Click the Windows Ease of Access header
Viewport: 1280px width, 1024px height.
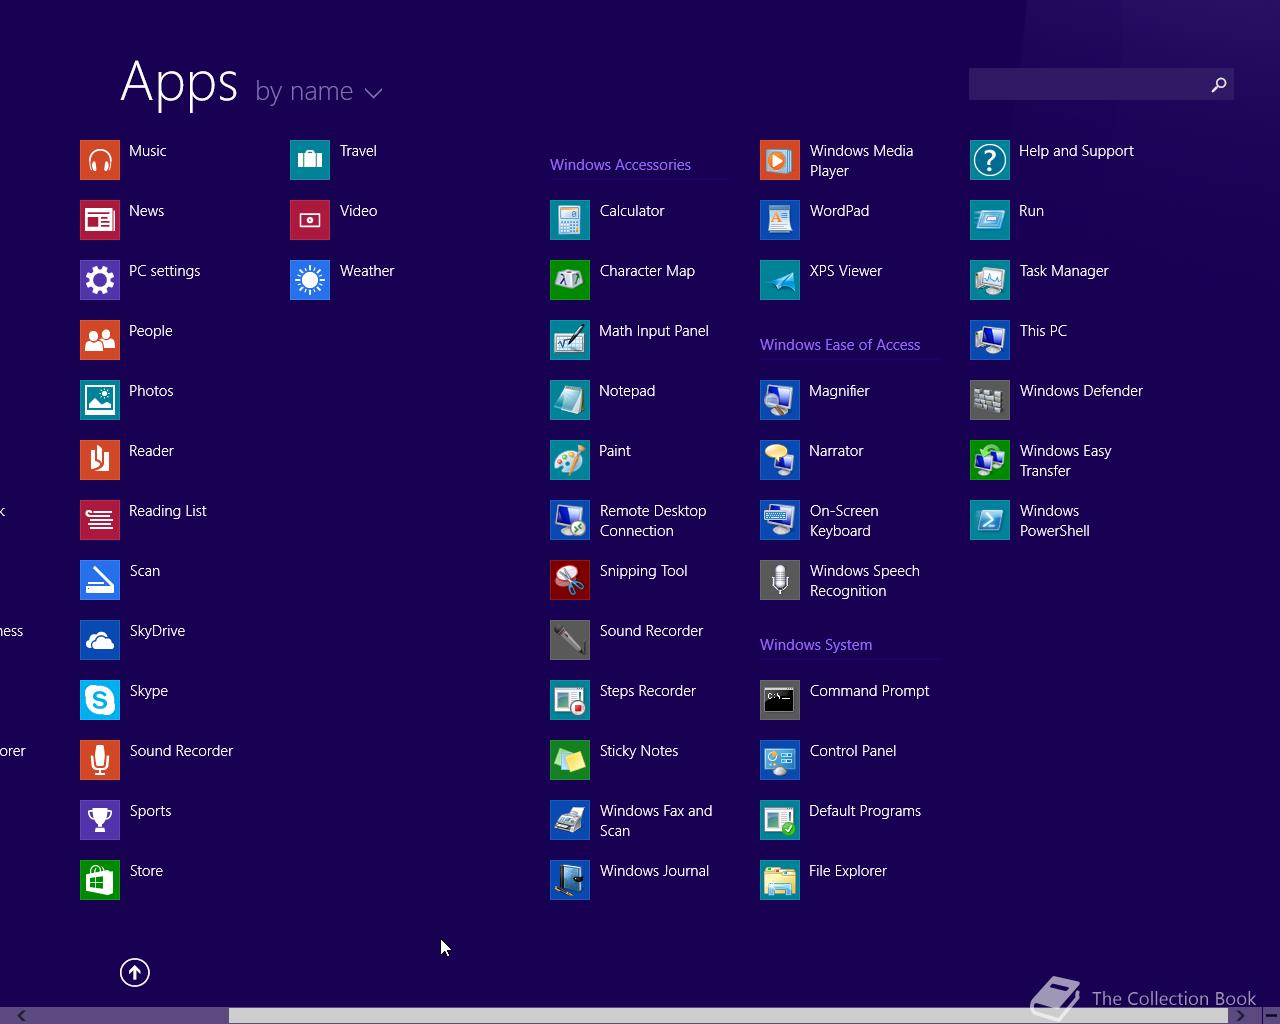coord(840,345)
